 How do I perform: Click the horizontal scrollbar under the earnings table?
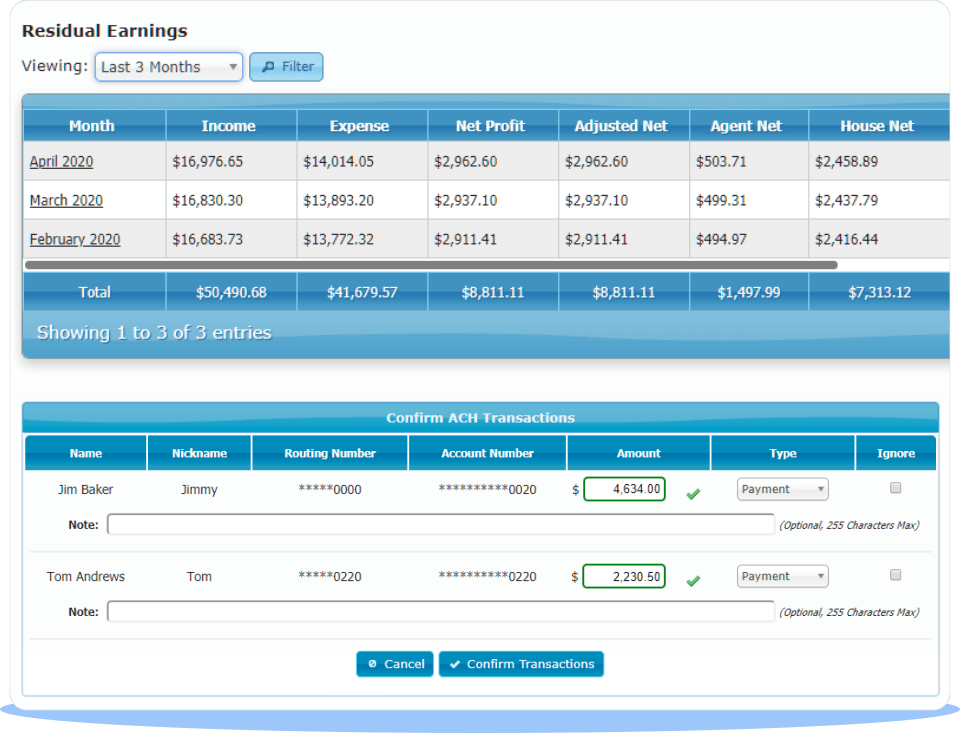[x=431, y=265]
